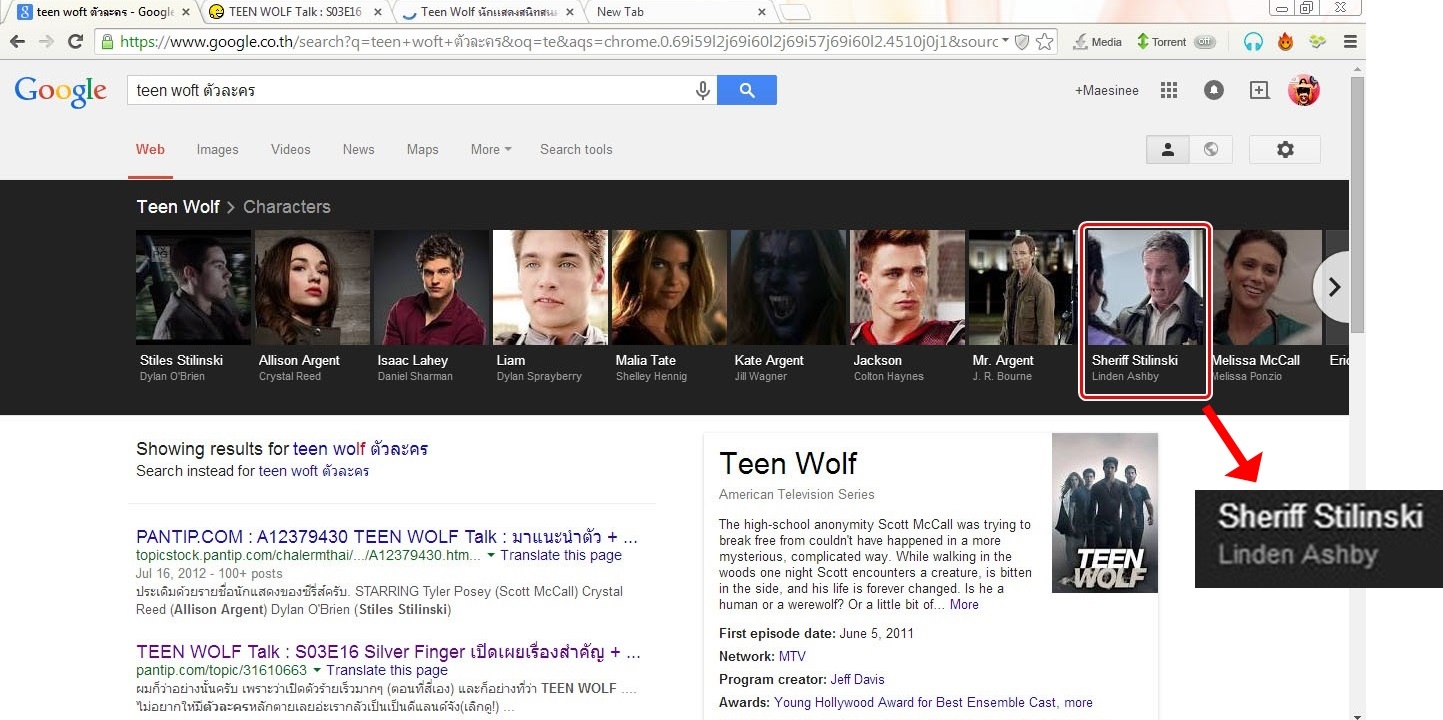The width and height of the screenshot is (1443, 720).
Task: Bookmark this page with the star icon
Action: (x=1044, y=42)
